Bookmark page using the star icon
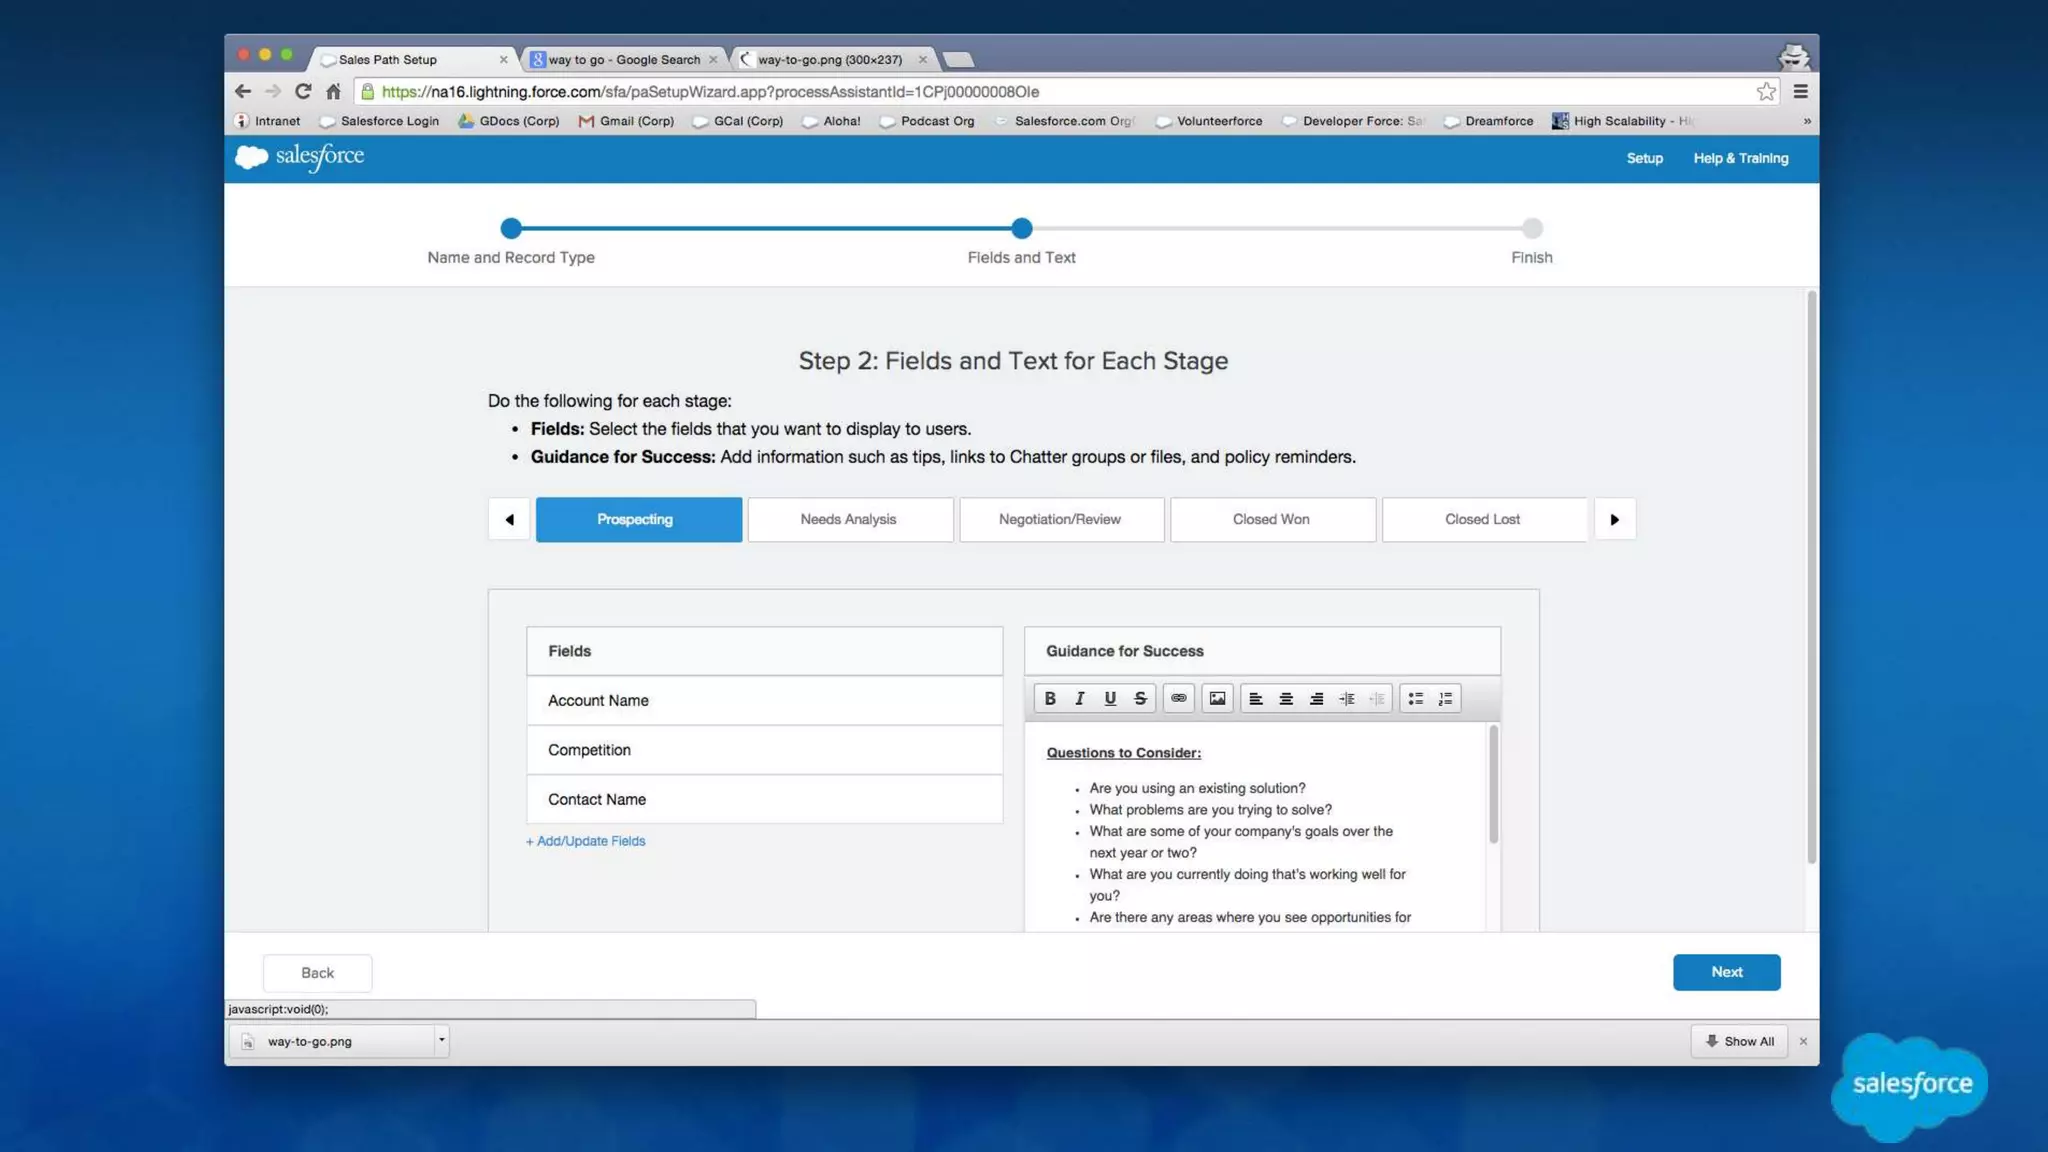 1766,92
